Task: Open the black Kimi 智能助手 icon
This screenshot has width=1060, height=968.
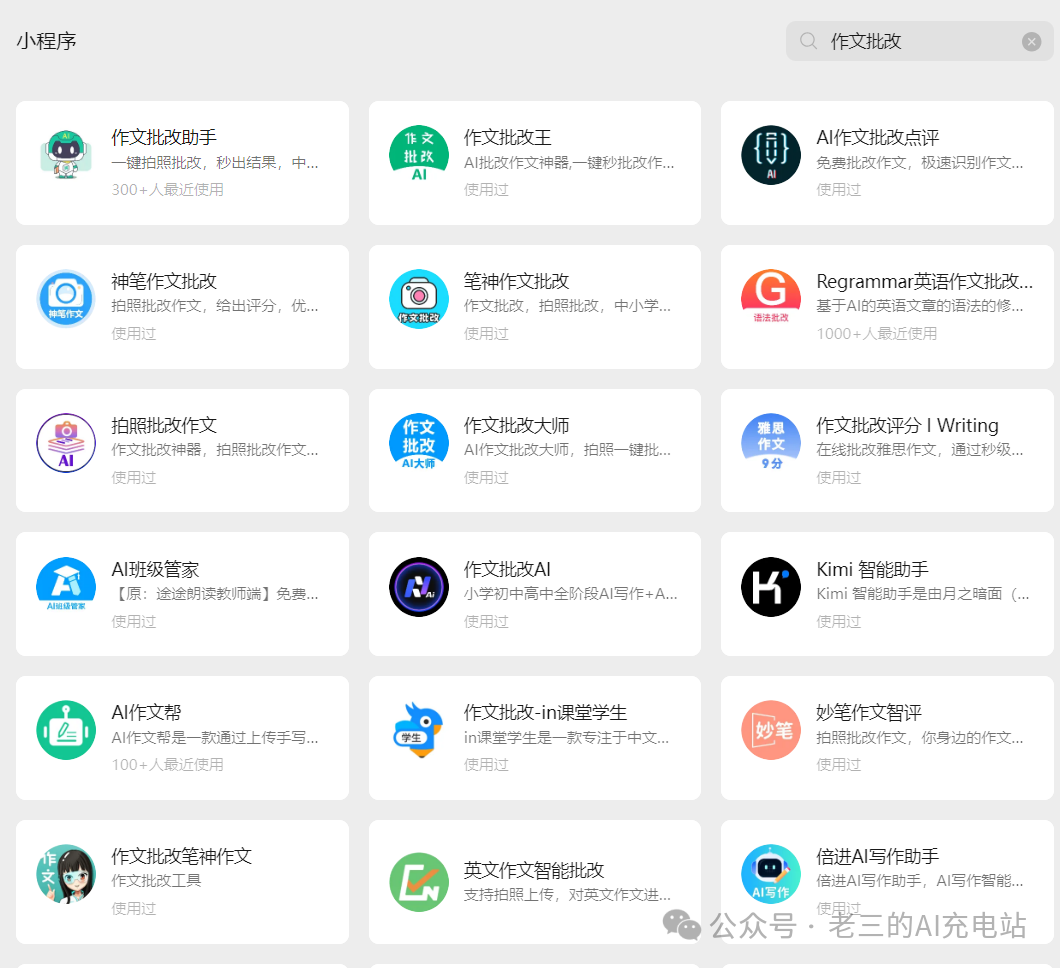Action: [771, 587]
